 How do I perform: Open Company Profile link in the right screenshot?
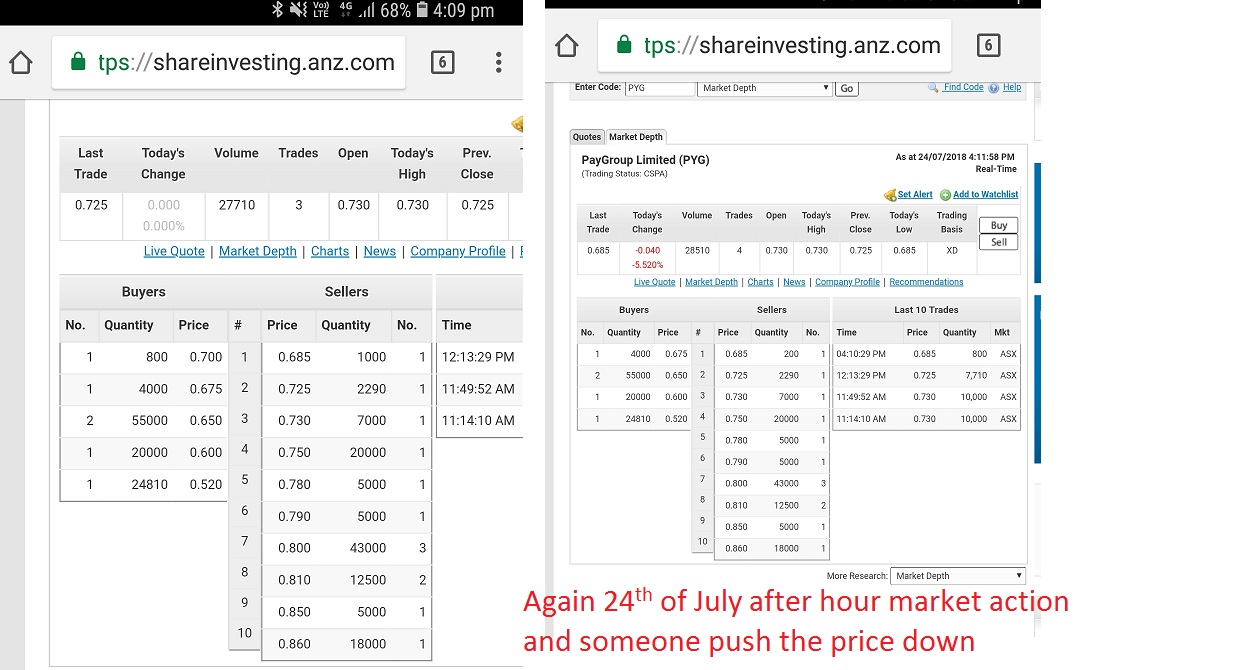click(848, 282)
